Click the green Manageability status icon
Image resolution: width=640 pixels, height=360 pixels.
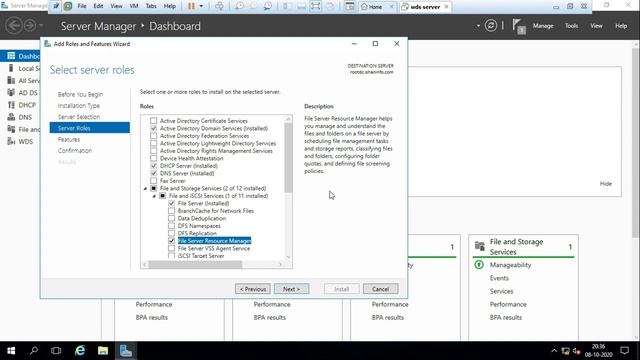click(479, 265)
